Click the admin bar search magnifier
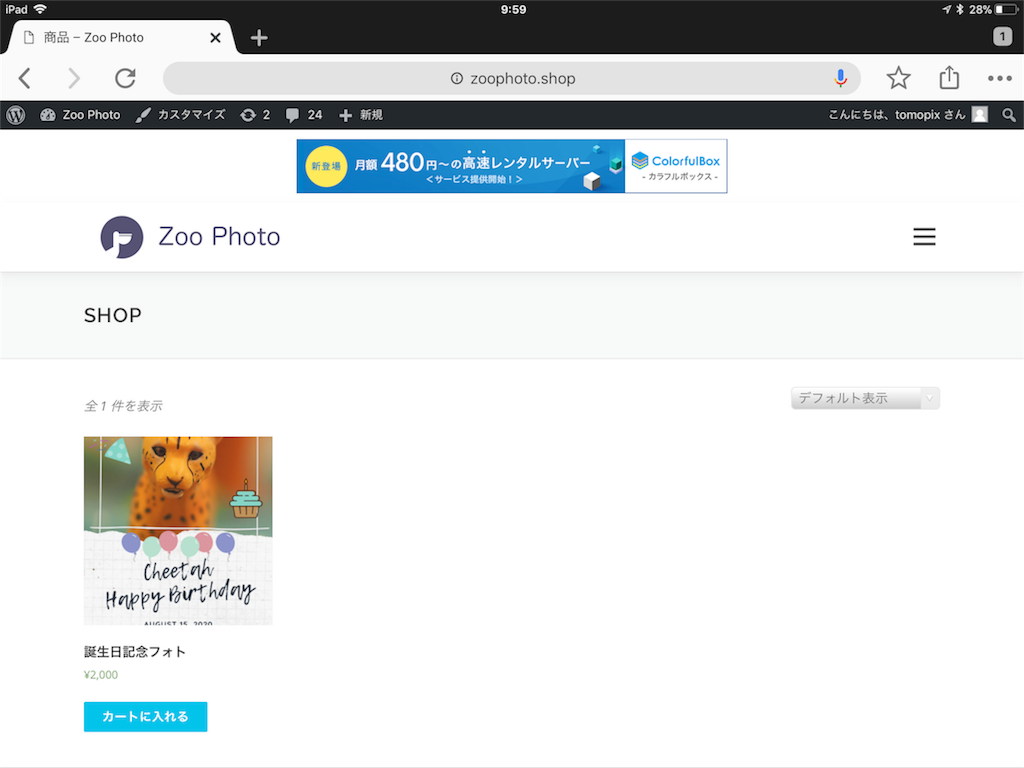 click(1009, 115)
